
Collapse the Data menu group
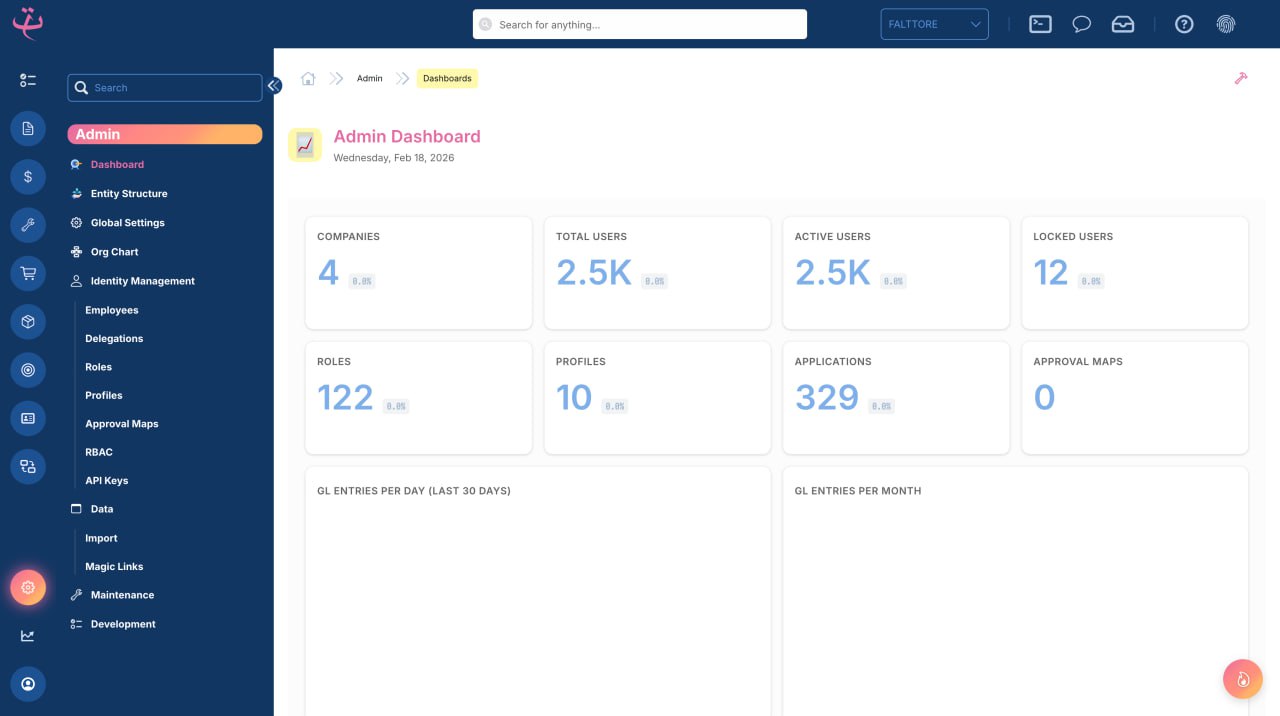click(102, 509)
